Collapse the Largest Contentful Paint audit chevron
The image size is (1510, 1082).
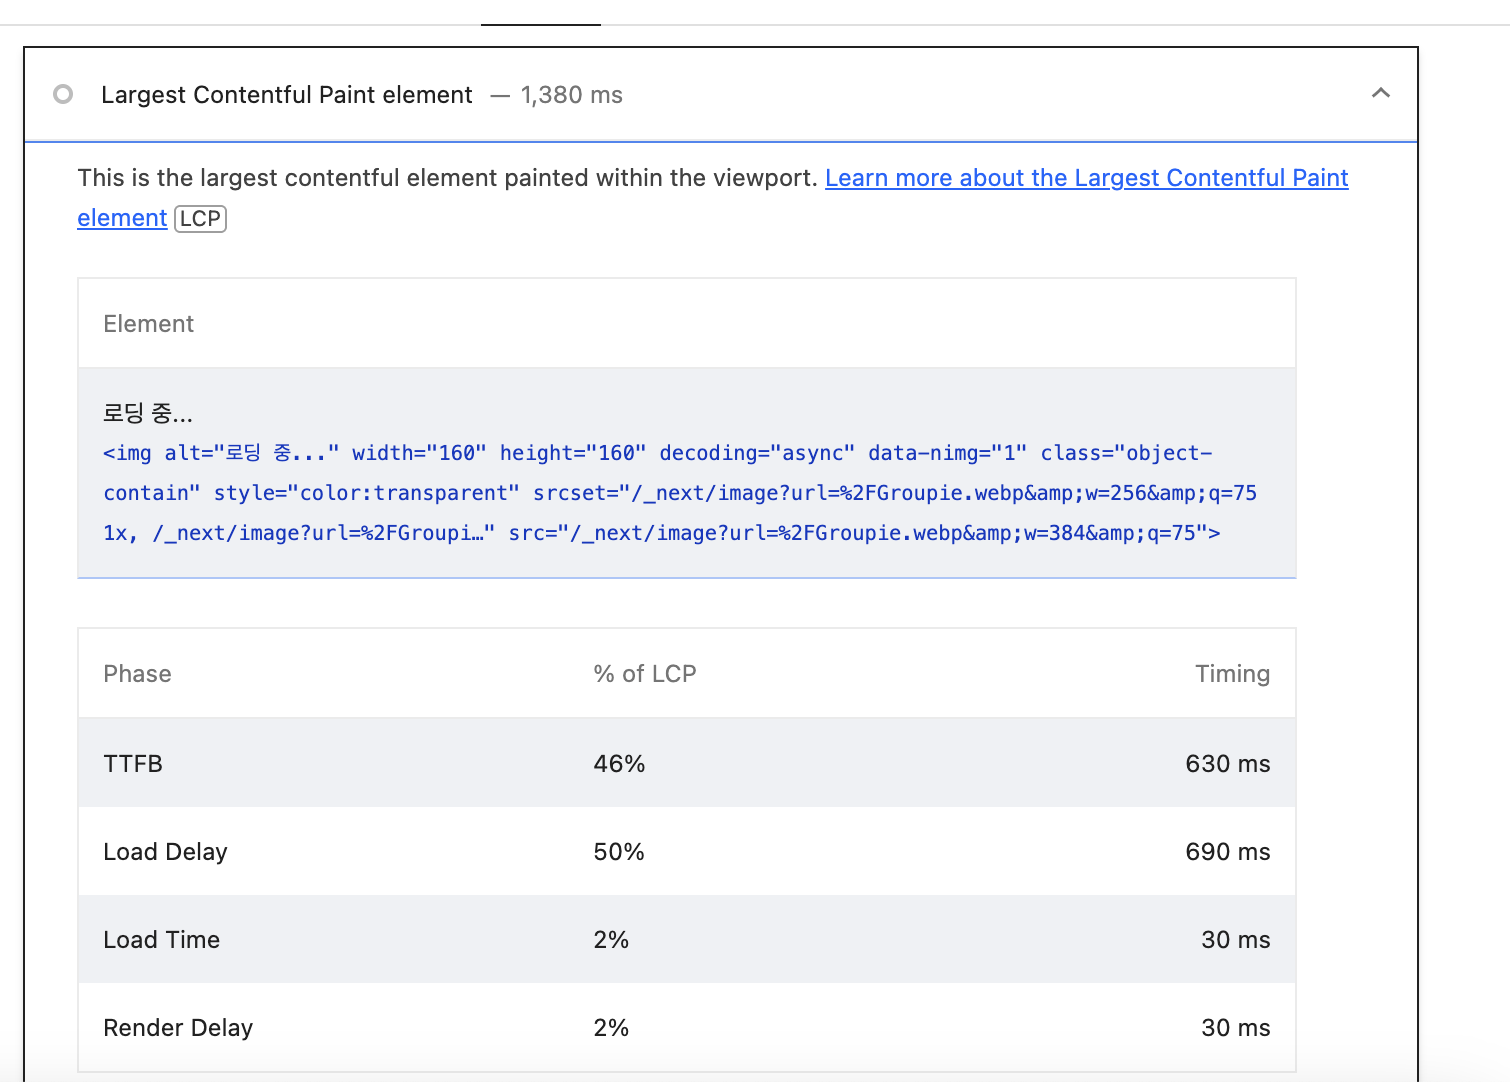coord(1380,93)
